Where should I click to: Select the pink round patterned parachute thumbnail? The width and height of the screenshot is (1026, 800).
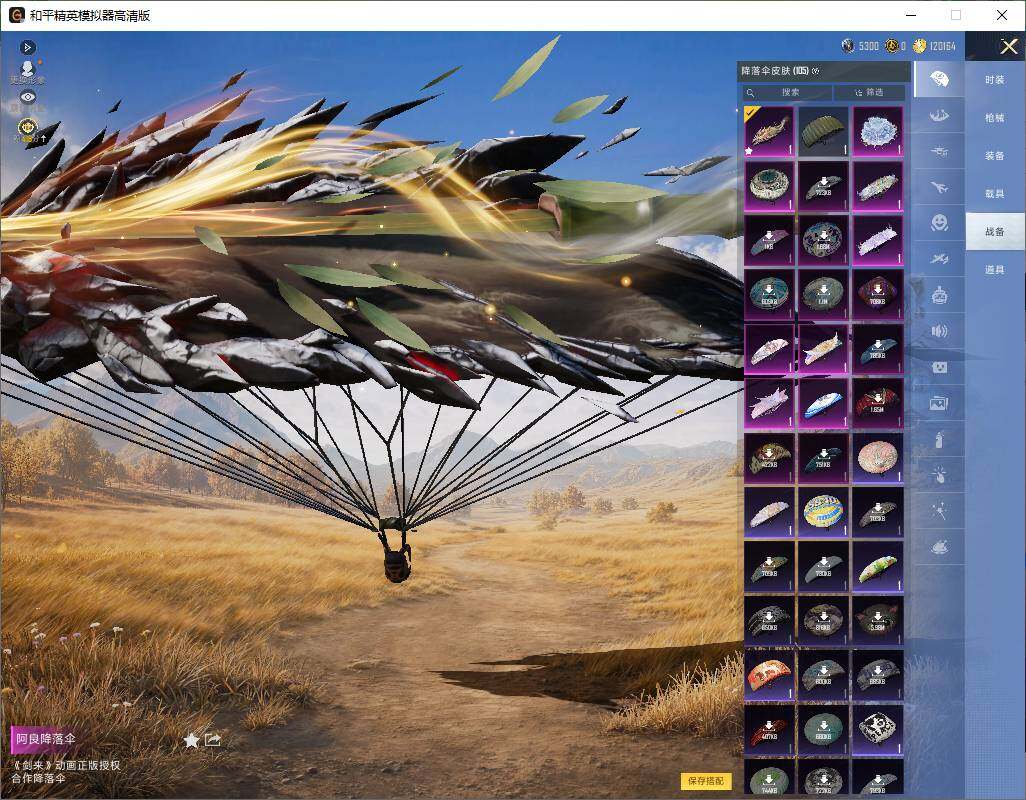(877, 457)
